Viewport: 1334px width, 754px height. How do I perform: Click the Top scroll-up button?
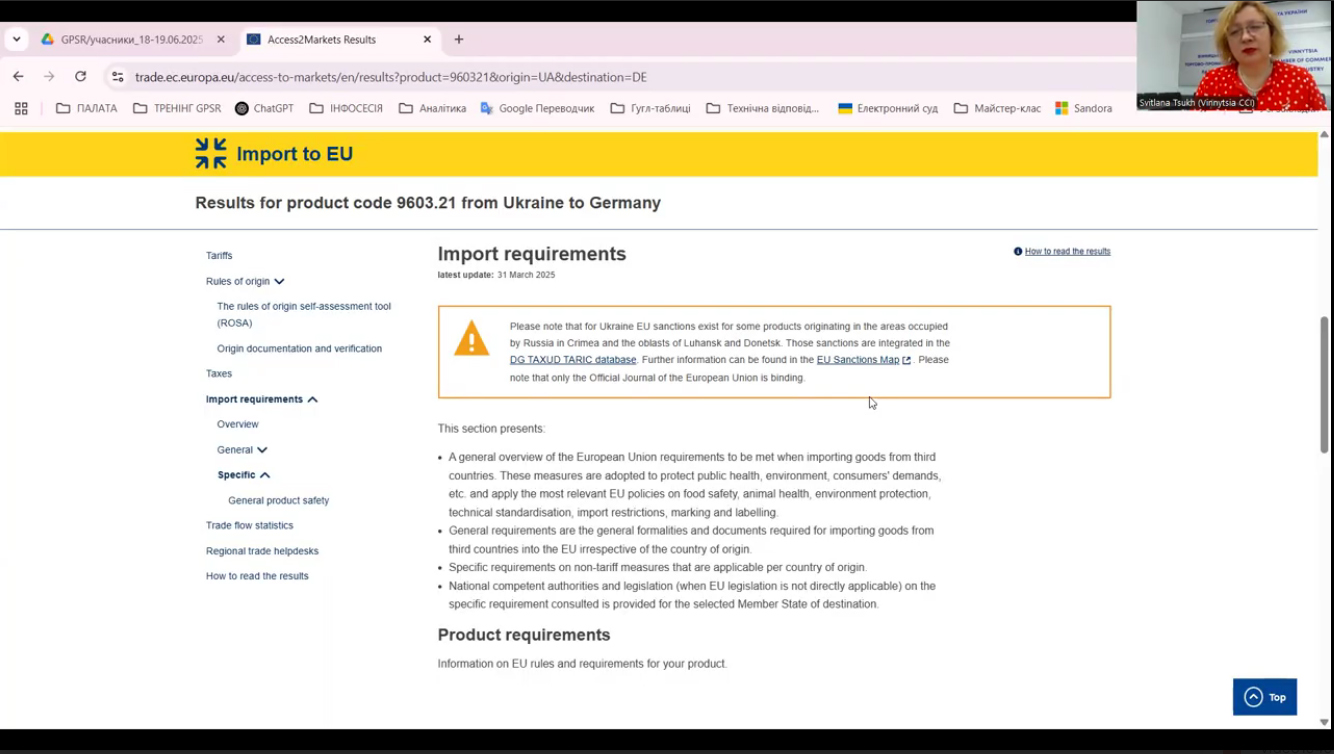1264,697
